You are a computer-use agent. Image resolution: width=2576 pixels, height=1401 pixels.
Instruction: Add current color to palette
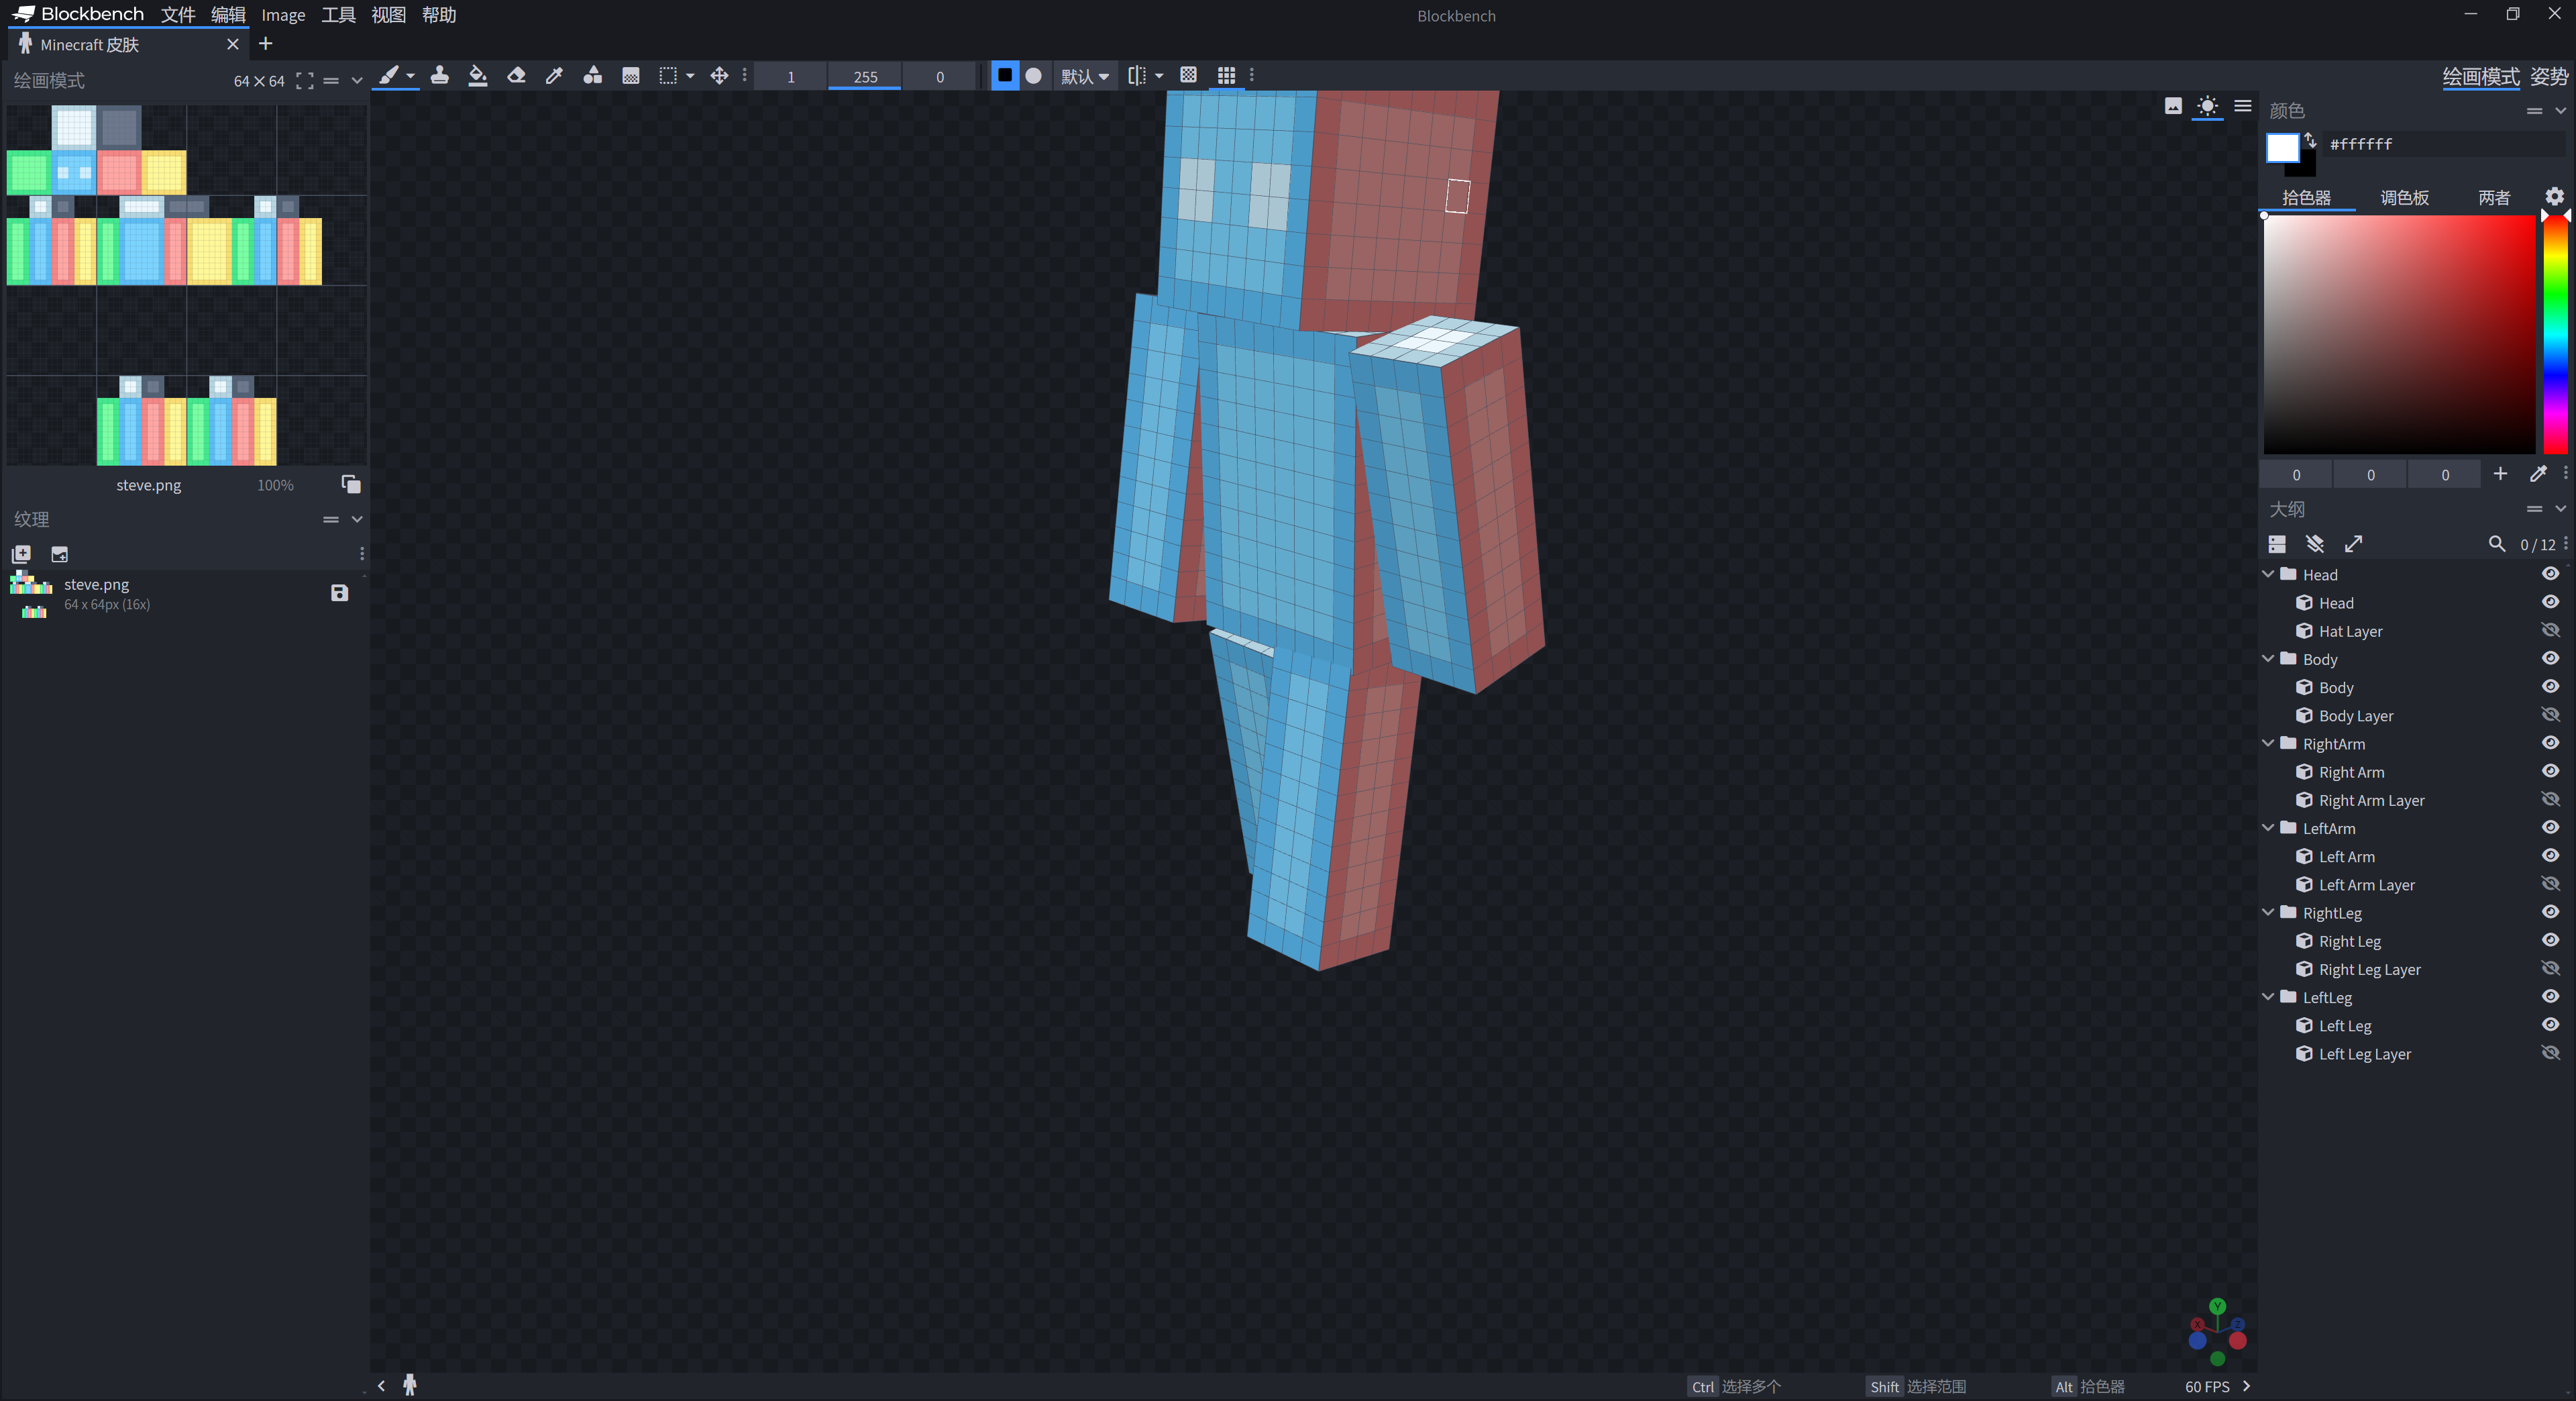click(2499, 474)
